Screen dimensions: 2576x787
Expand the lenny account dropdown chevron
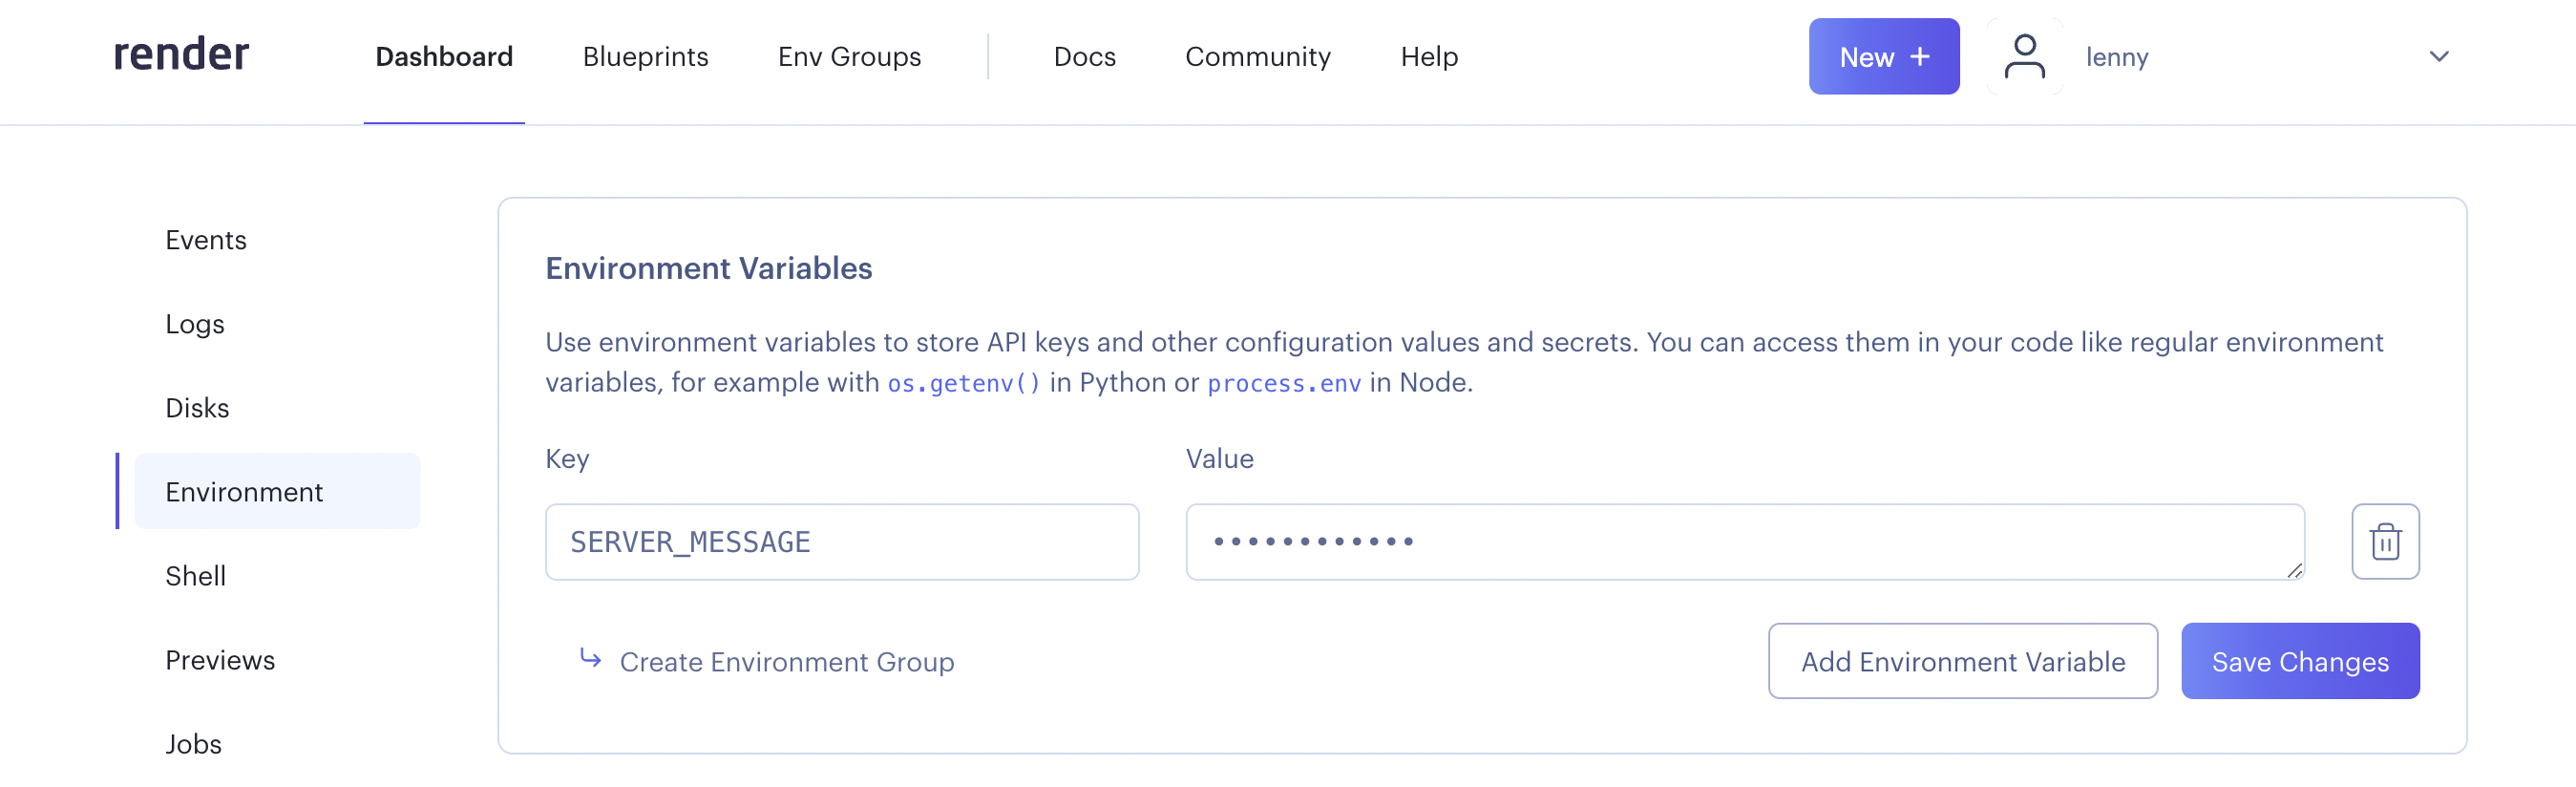[x=2438, y=57]
